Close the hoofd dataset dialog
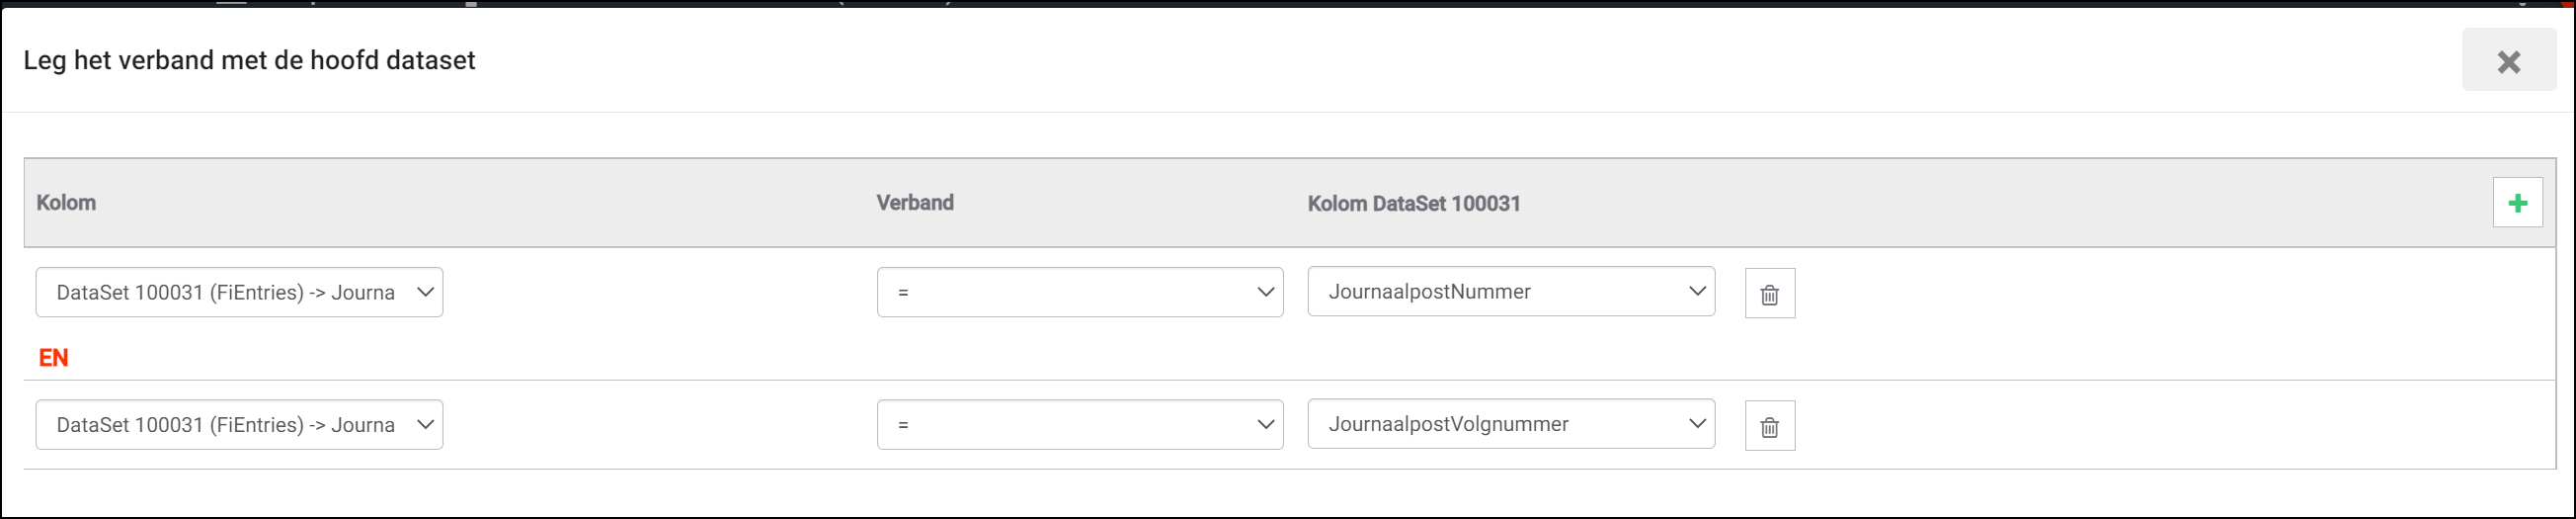The width and height of the screenshot is (2576, 519). (x=2508, y=62)
